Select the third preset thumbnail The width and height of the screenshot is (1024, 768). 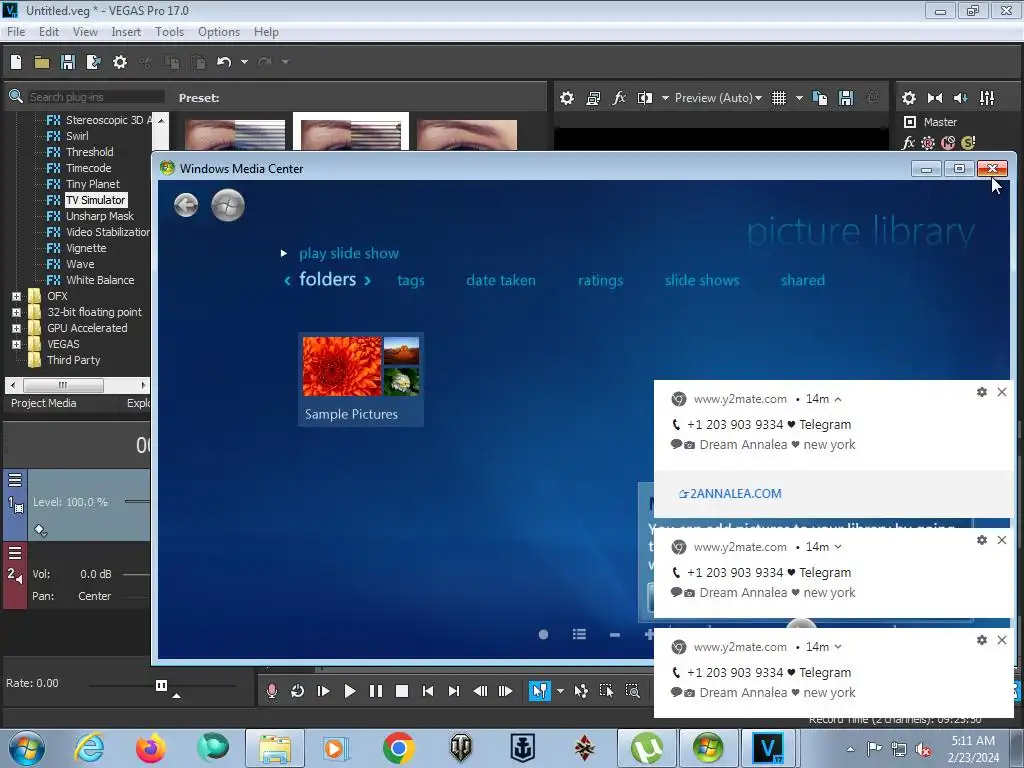tap(467, 135)
